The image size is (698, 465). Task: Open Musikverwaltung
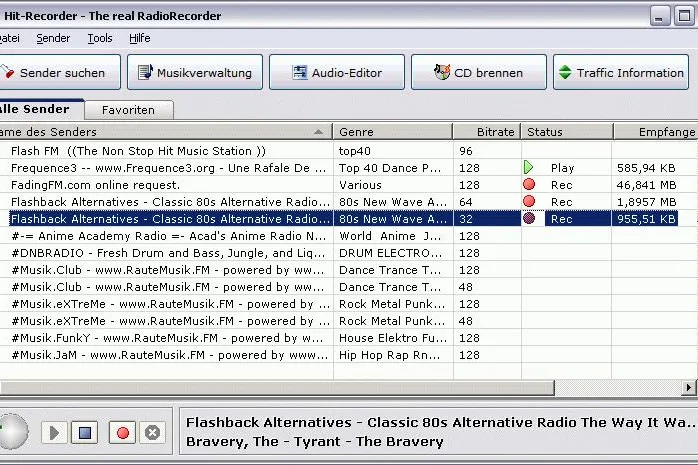click(195, 73)
